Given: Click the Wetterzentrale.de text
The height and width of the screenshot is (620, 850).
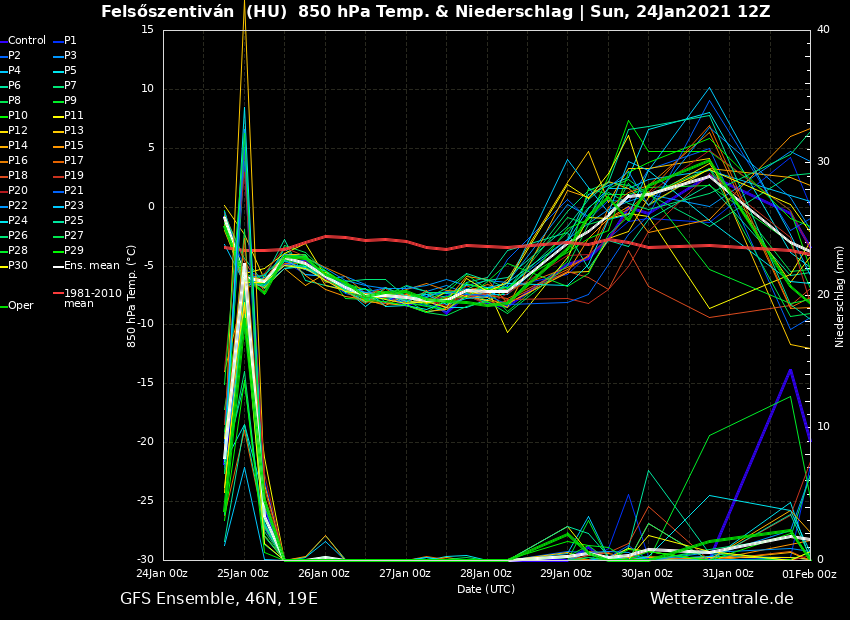Looking at the screenshot, I should point(721,599).
